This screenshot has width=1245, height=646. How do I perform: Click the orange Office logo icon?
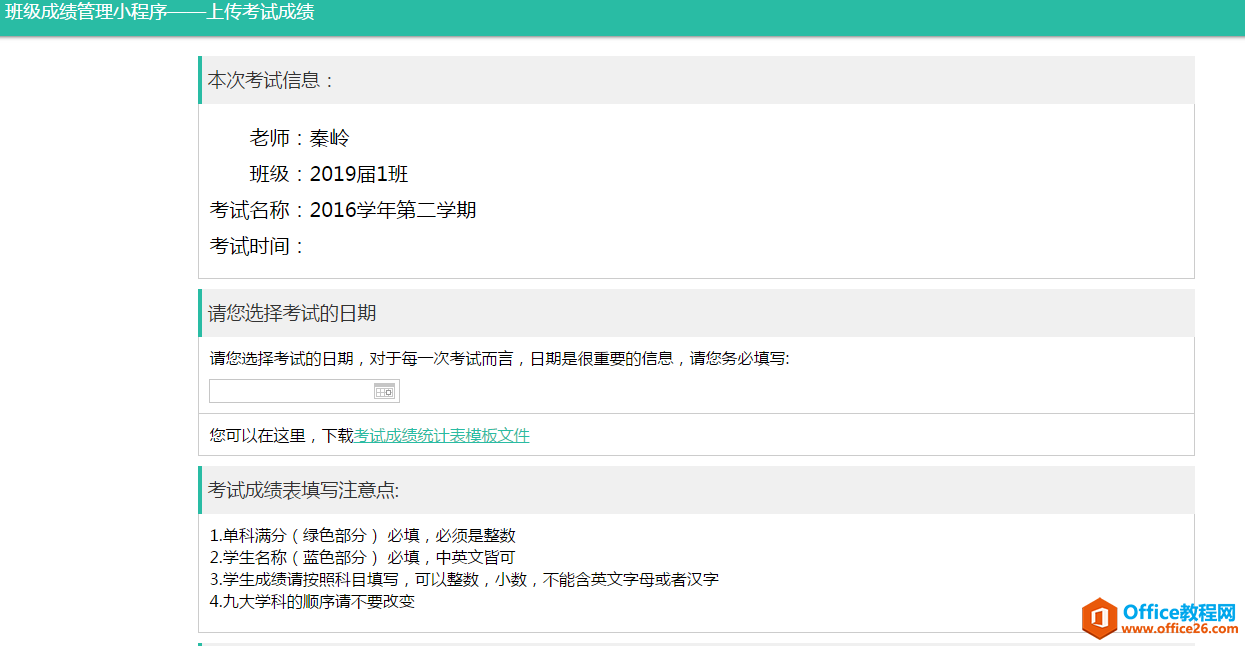point(1099,618)
